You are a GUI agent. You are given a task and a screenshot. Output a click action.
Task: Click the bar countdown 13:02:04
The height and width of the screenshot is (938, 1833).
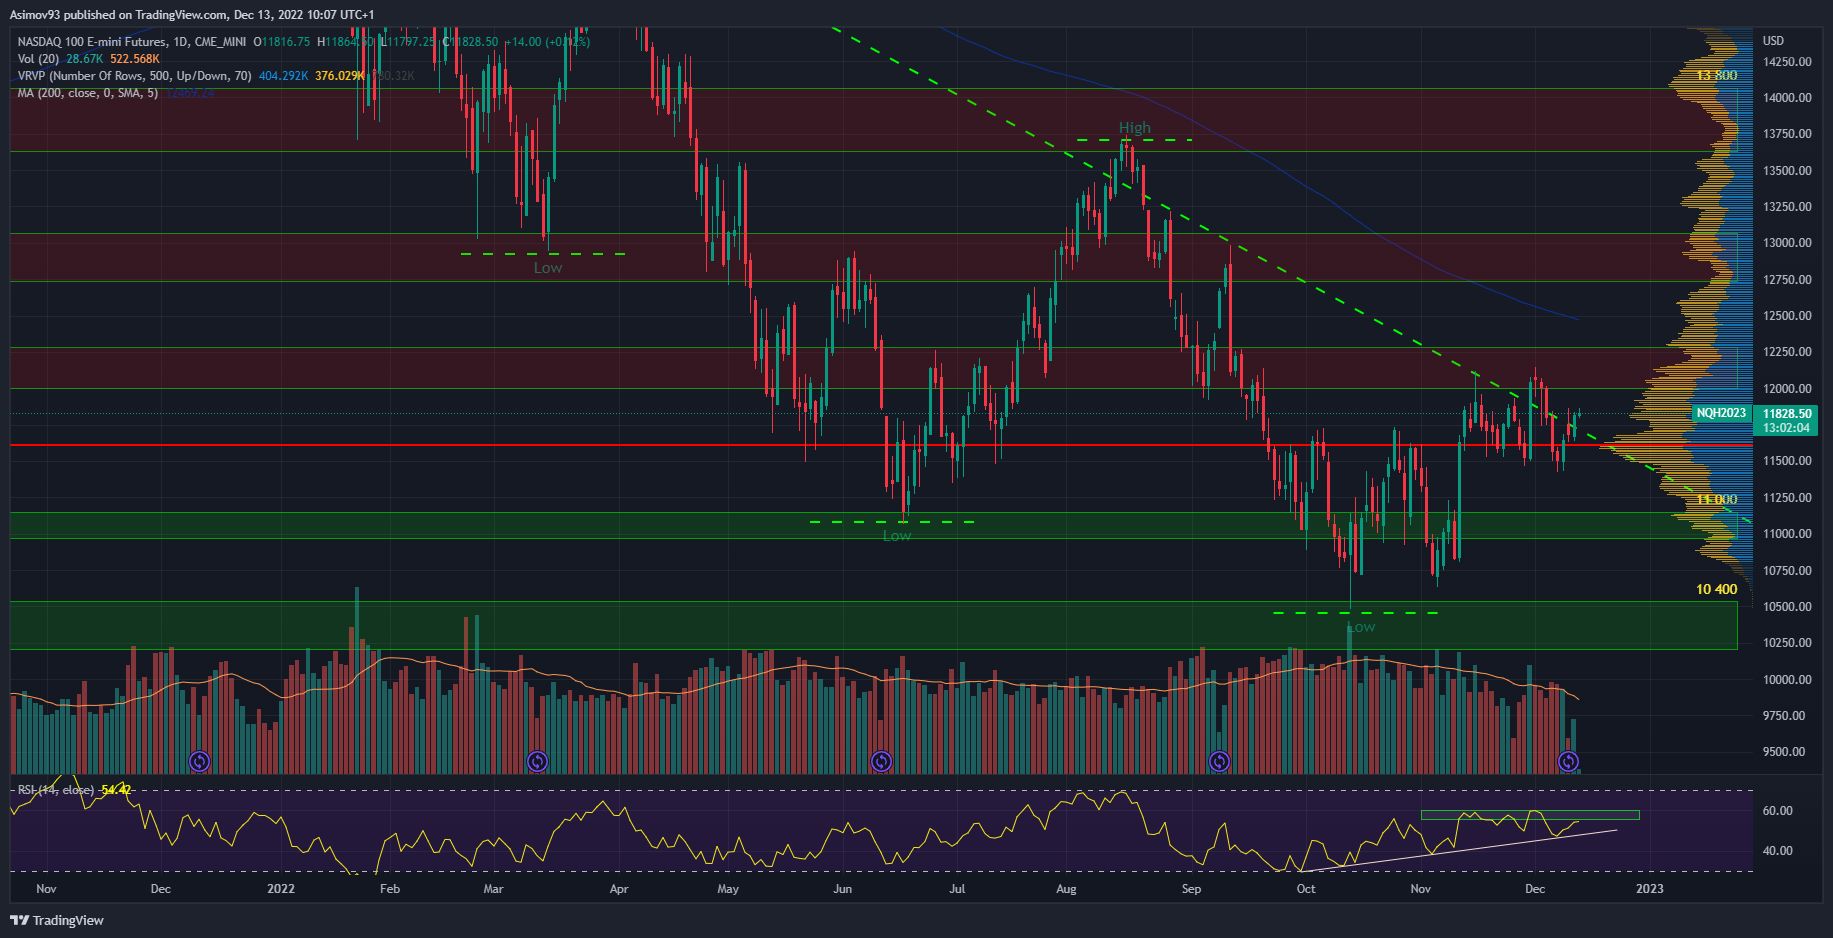(x=1786, y=427)
